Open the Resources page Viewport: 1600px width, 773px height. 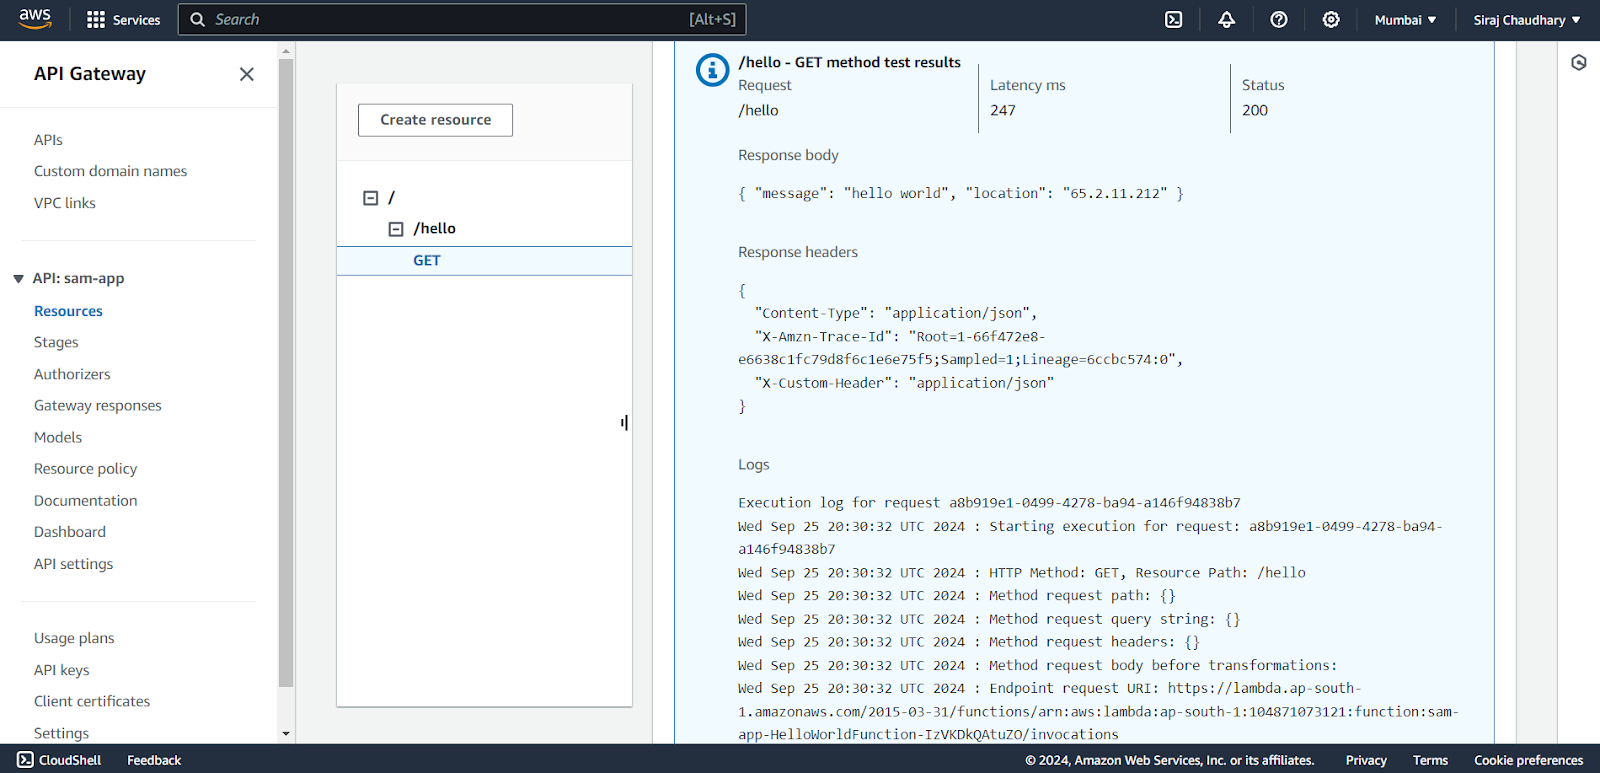68,311
